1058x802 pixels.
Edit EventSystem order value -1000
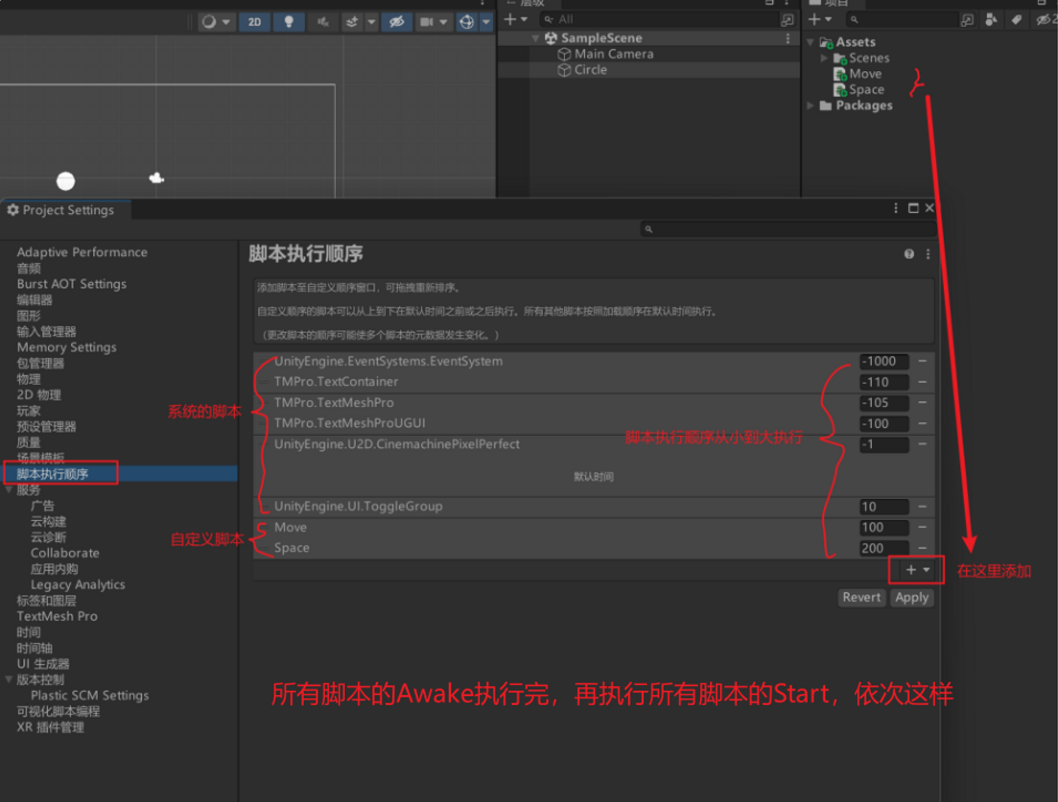click(884, 362)
